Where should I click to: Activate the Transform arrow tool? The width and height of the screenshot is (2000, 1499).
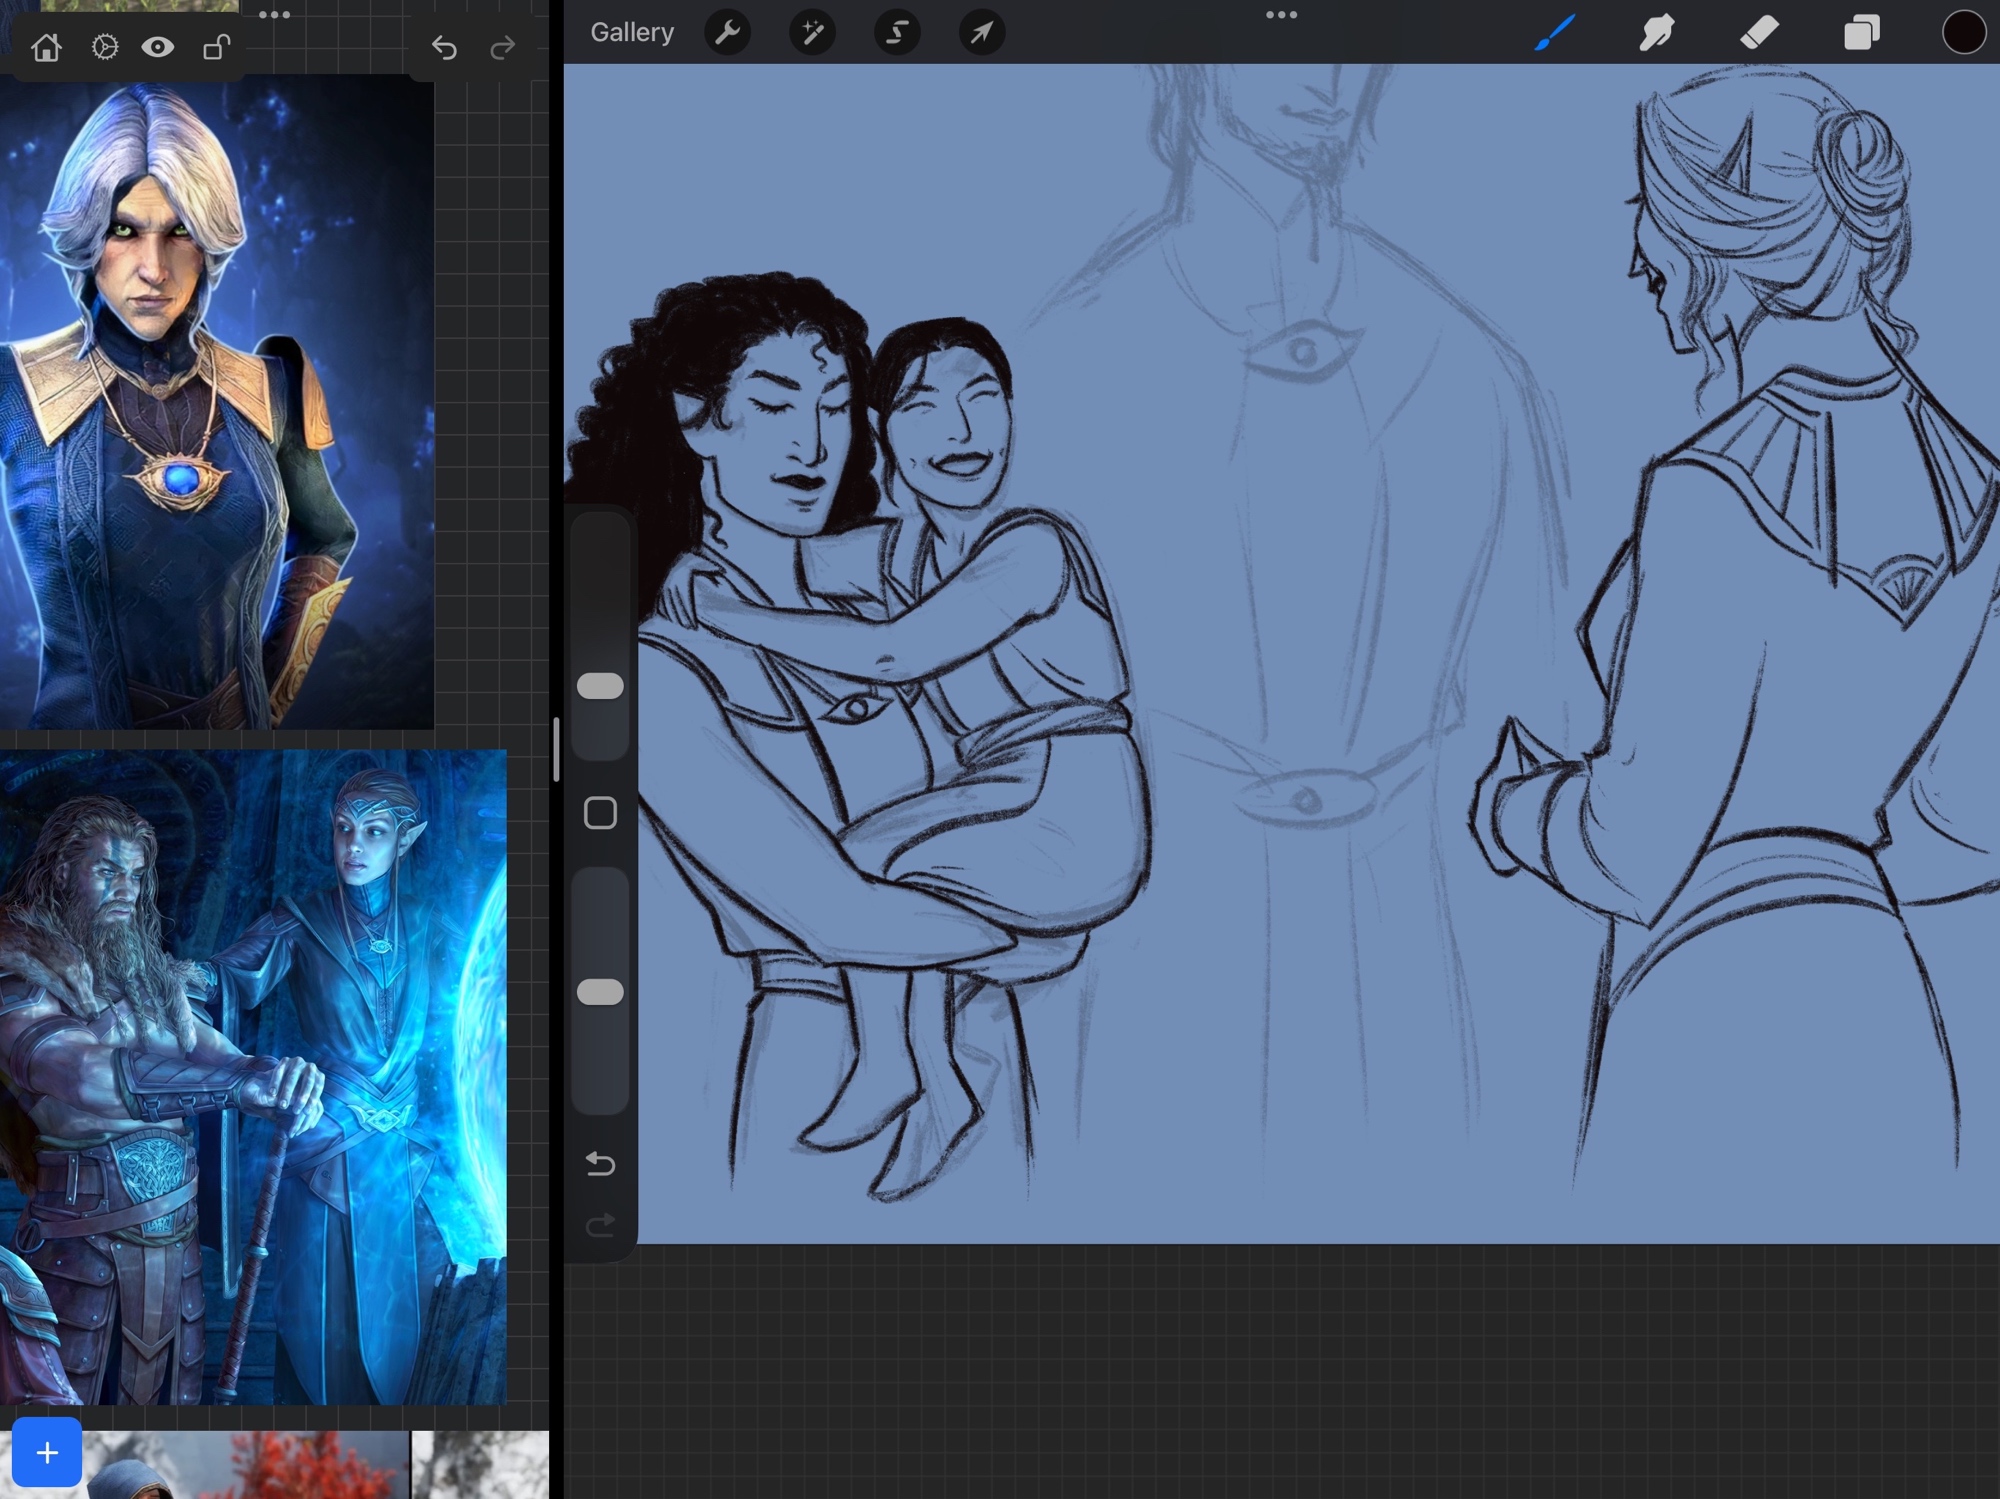982,33
